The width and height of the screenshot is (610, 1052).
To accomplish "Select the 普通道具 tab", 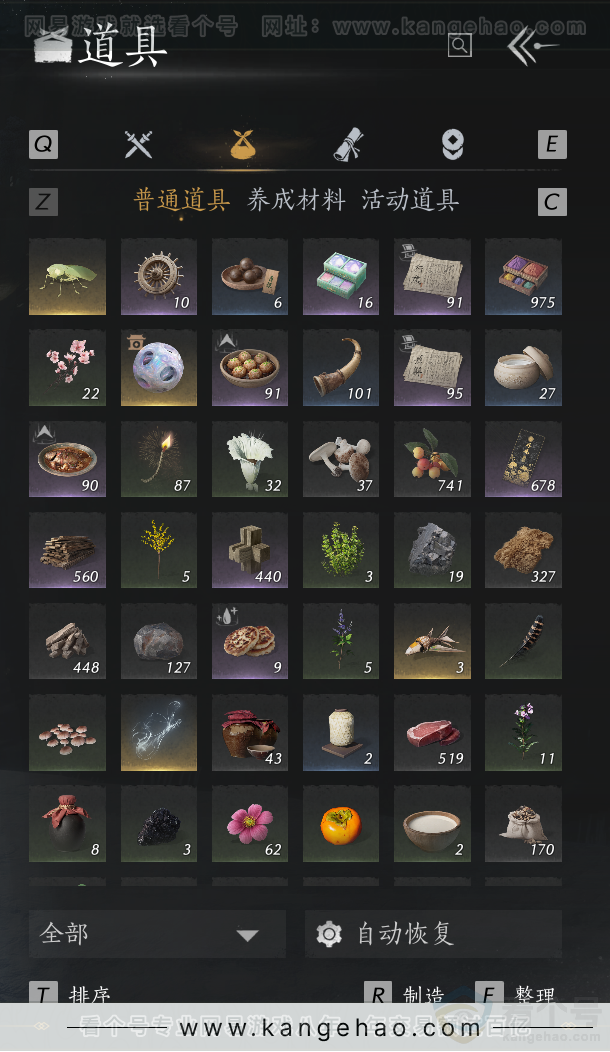I will (182, 200).
